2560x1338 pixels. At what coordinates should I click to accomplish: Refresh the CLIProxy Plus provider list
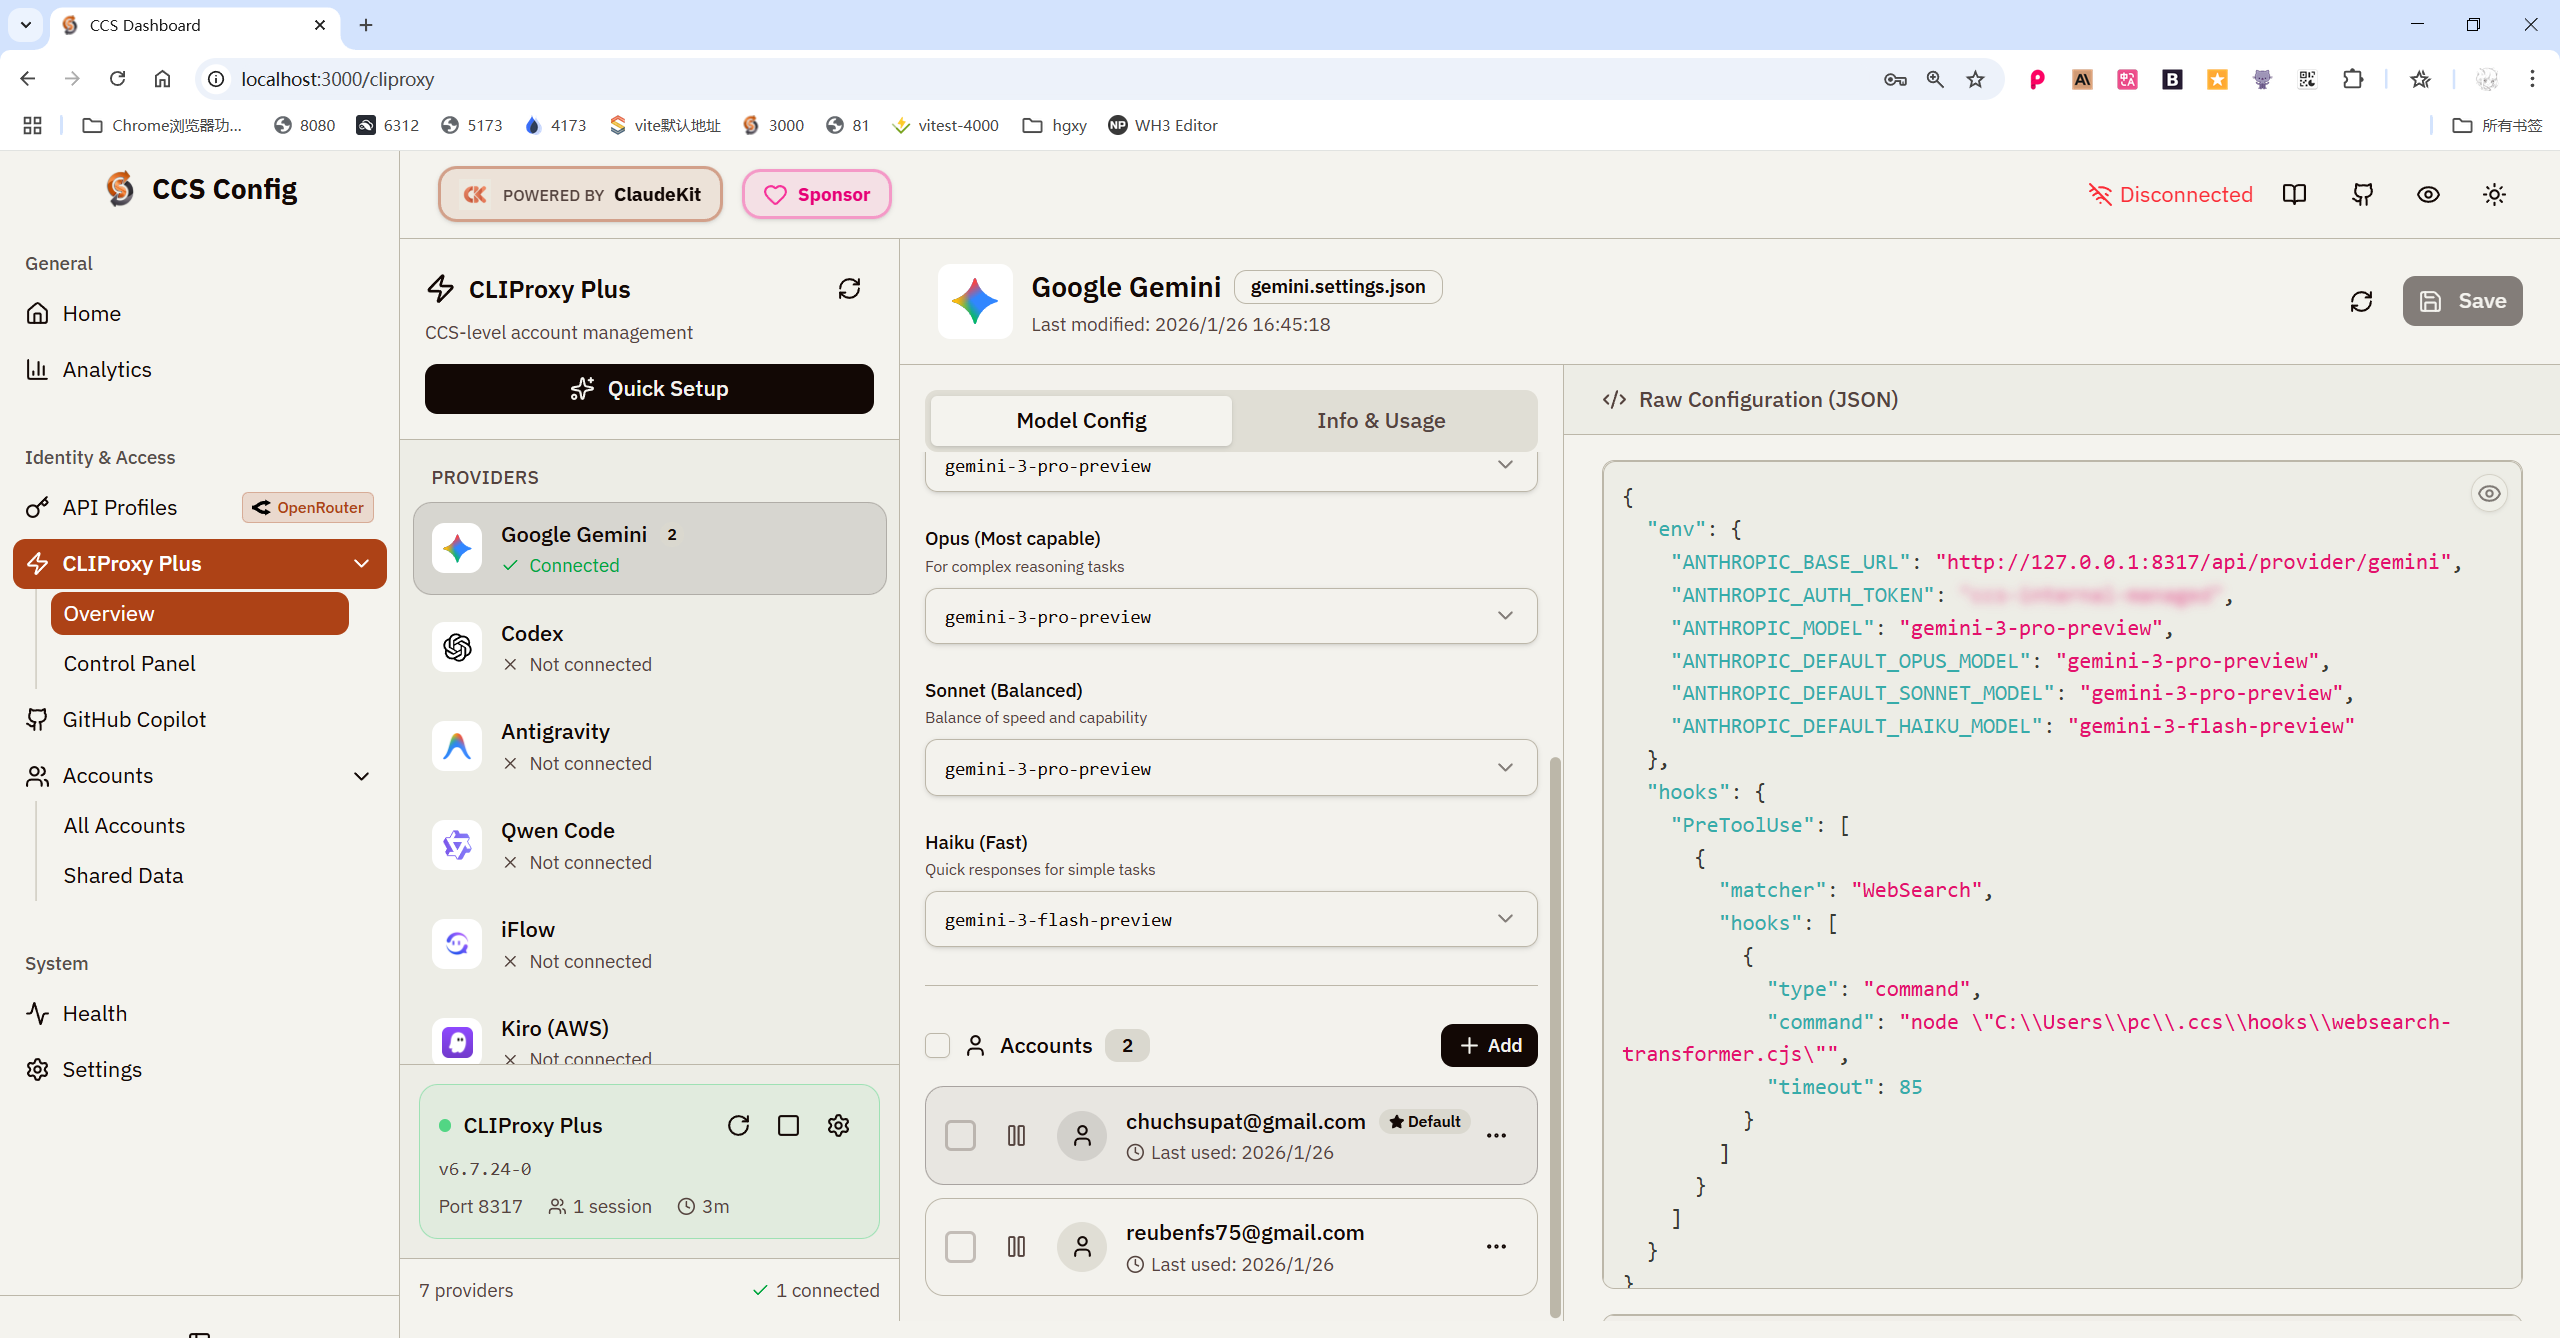pos(849,289)
